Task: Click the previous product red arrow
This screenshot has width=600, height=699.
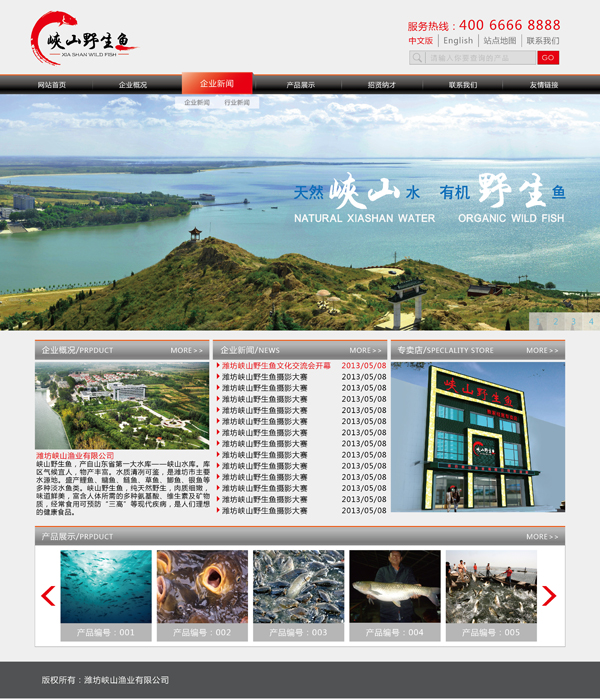Action: pyautogui.click(x=48, y=596)
